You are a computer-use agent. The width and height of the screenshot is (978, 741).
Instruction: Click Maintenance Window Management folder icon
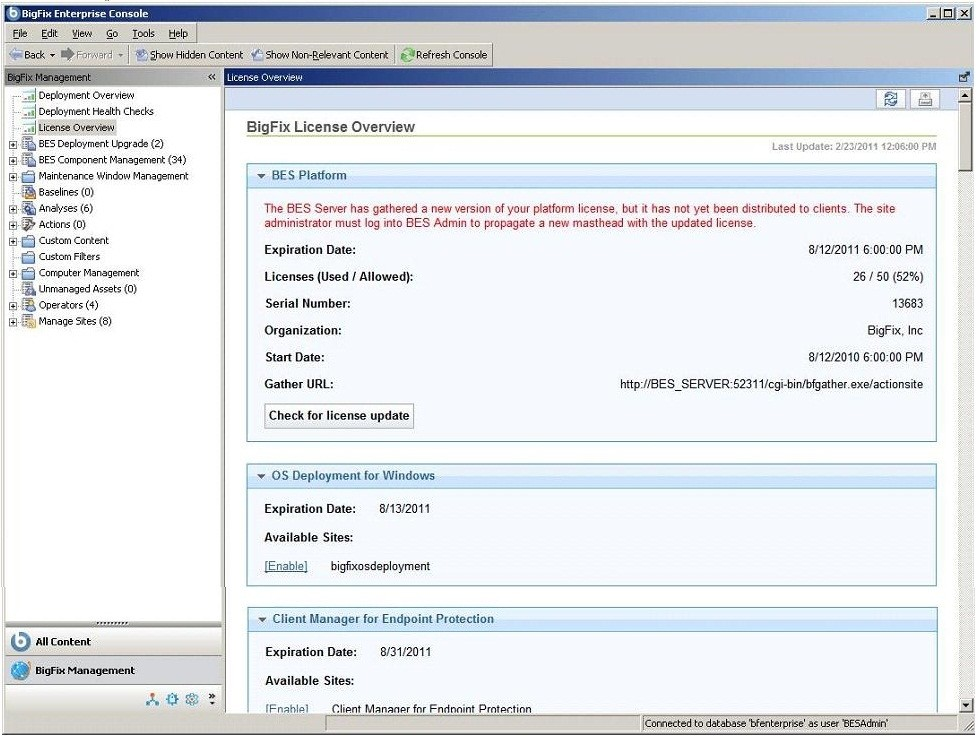click(x=29, y=177)
